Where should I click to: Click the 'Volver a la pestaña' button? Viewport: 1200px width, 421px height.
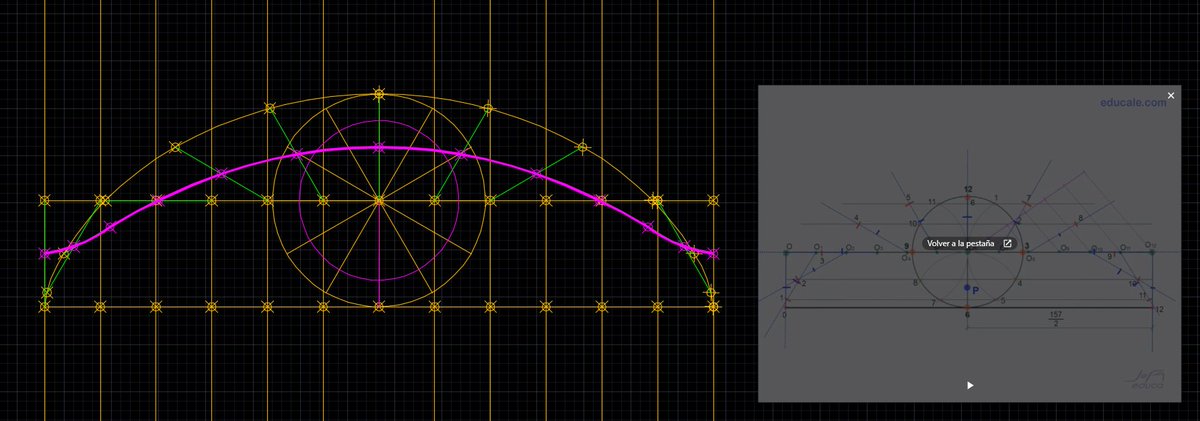(970, 243)
